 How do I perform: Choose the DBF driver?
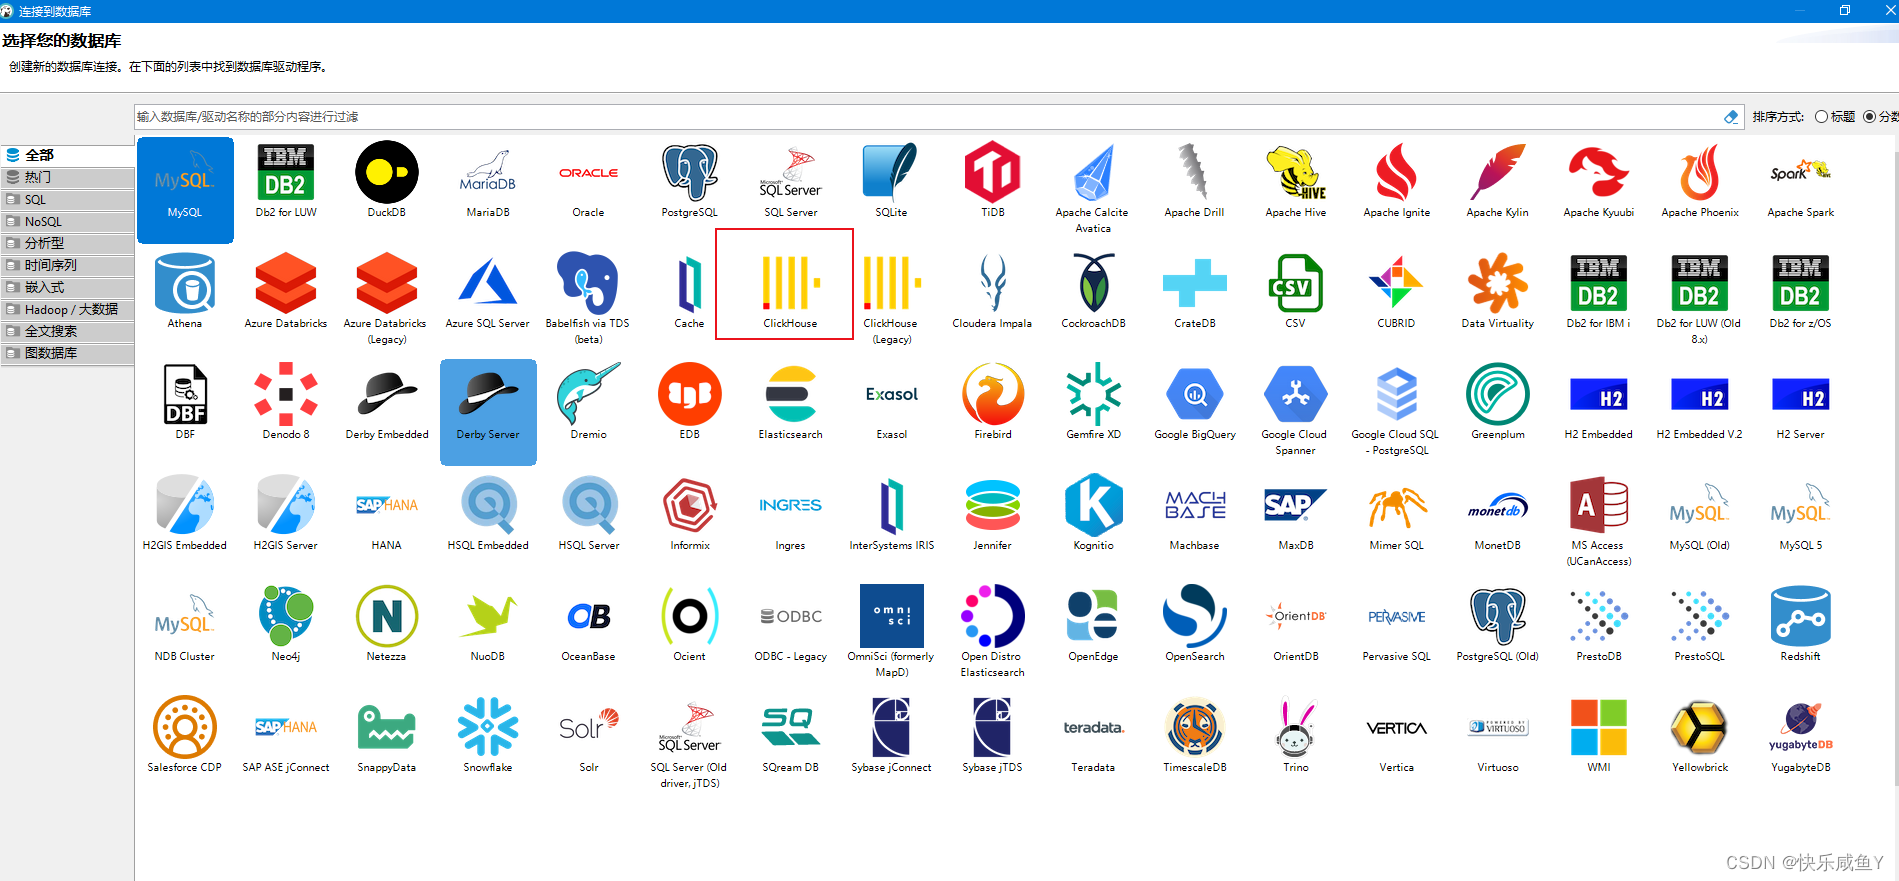click(185, 403)
